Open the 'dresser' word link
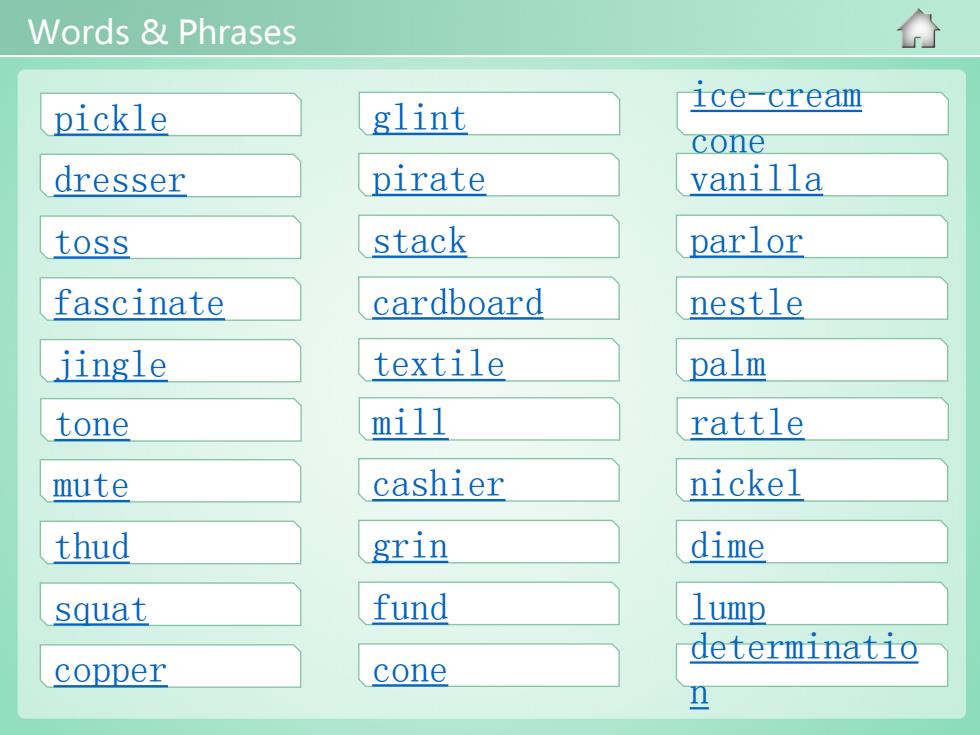The image size is (980, 735). 120,179
